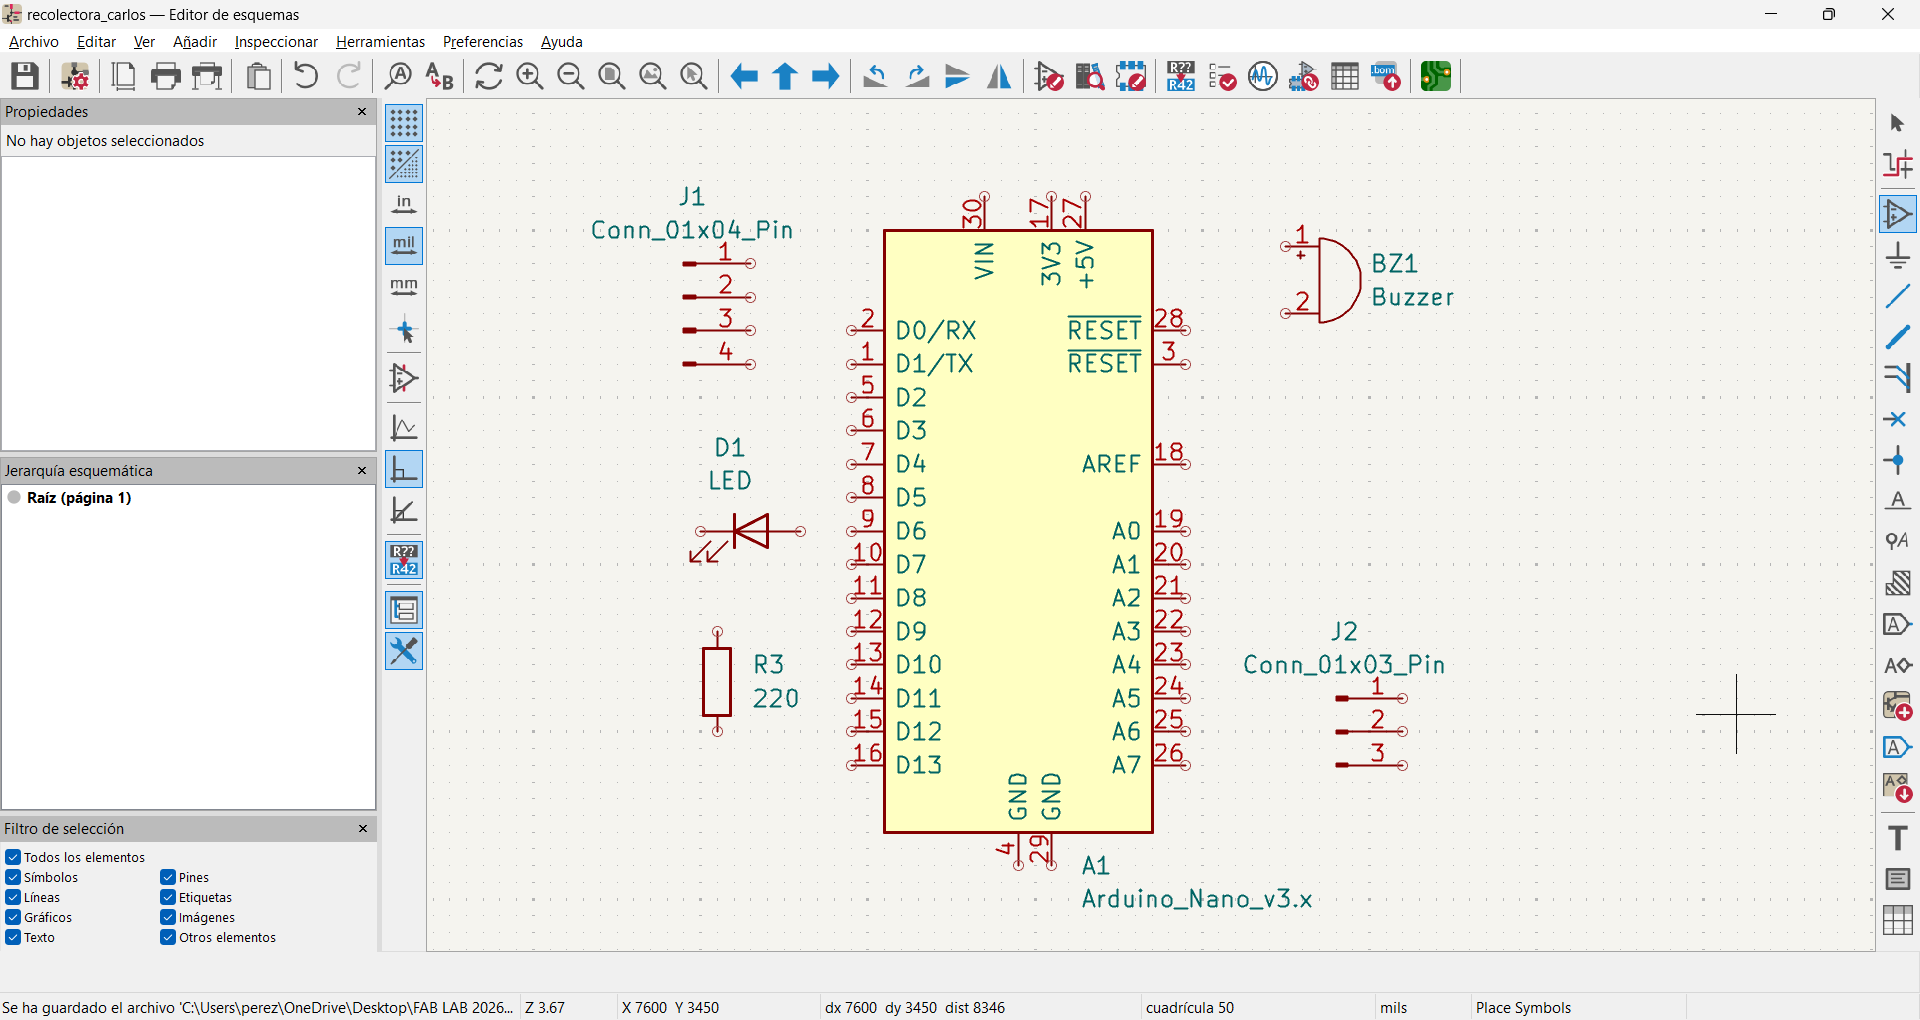
Task: Select the No-Connect flag tool
Action: click(x=1898, y=419)
